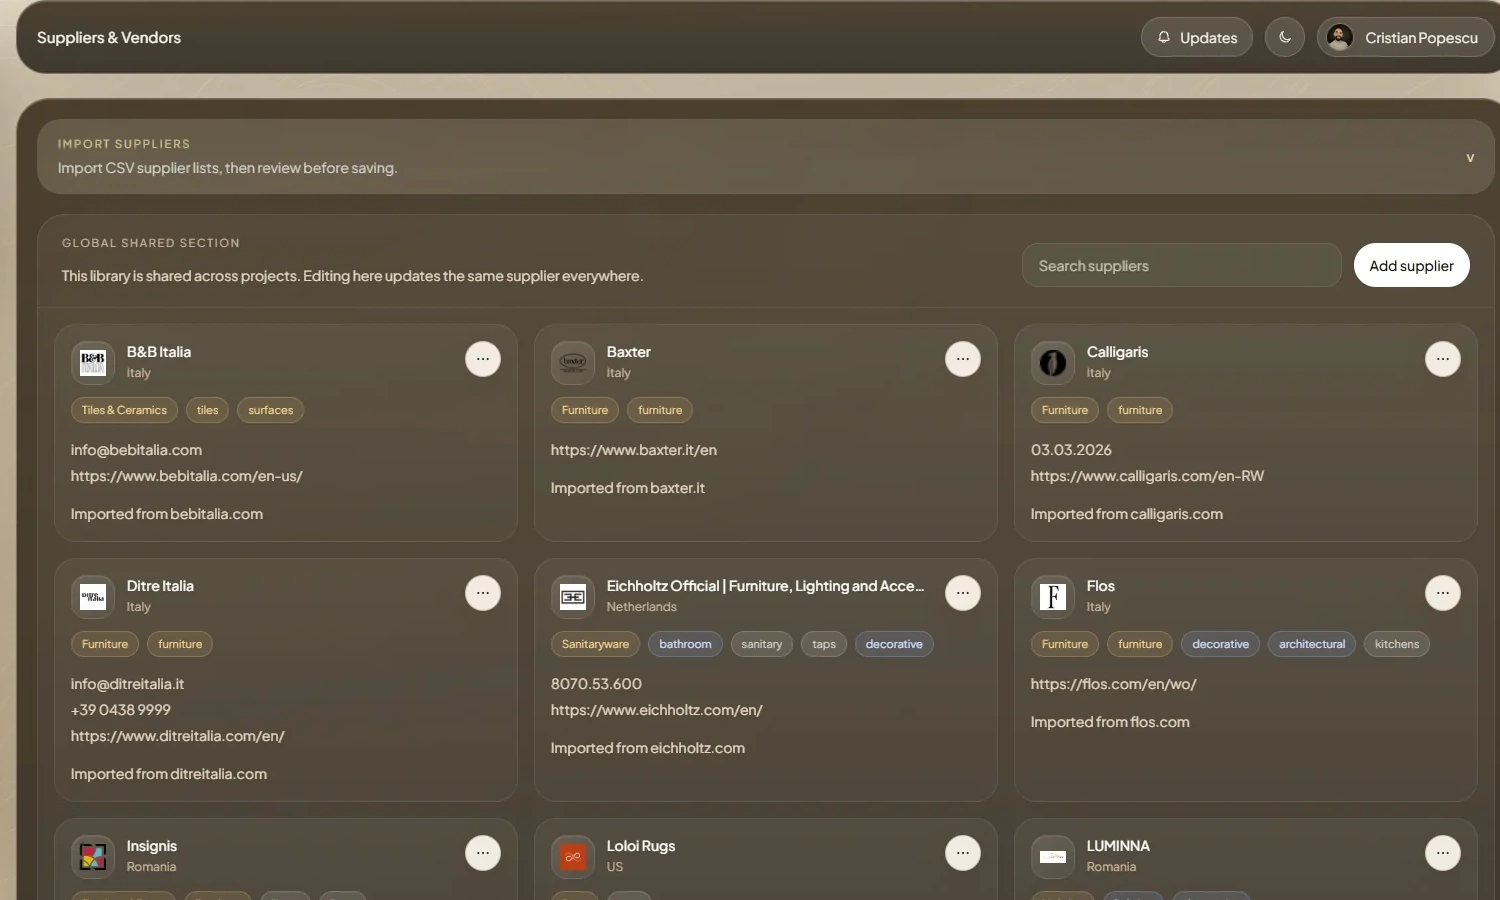
Task: Open Calligaris card options menu
Action: click(x=1443, y=359)
